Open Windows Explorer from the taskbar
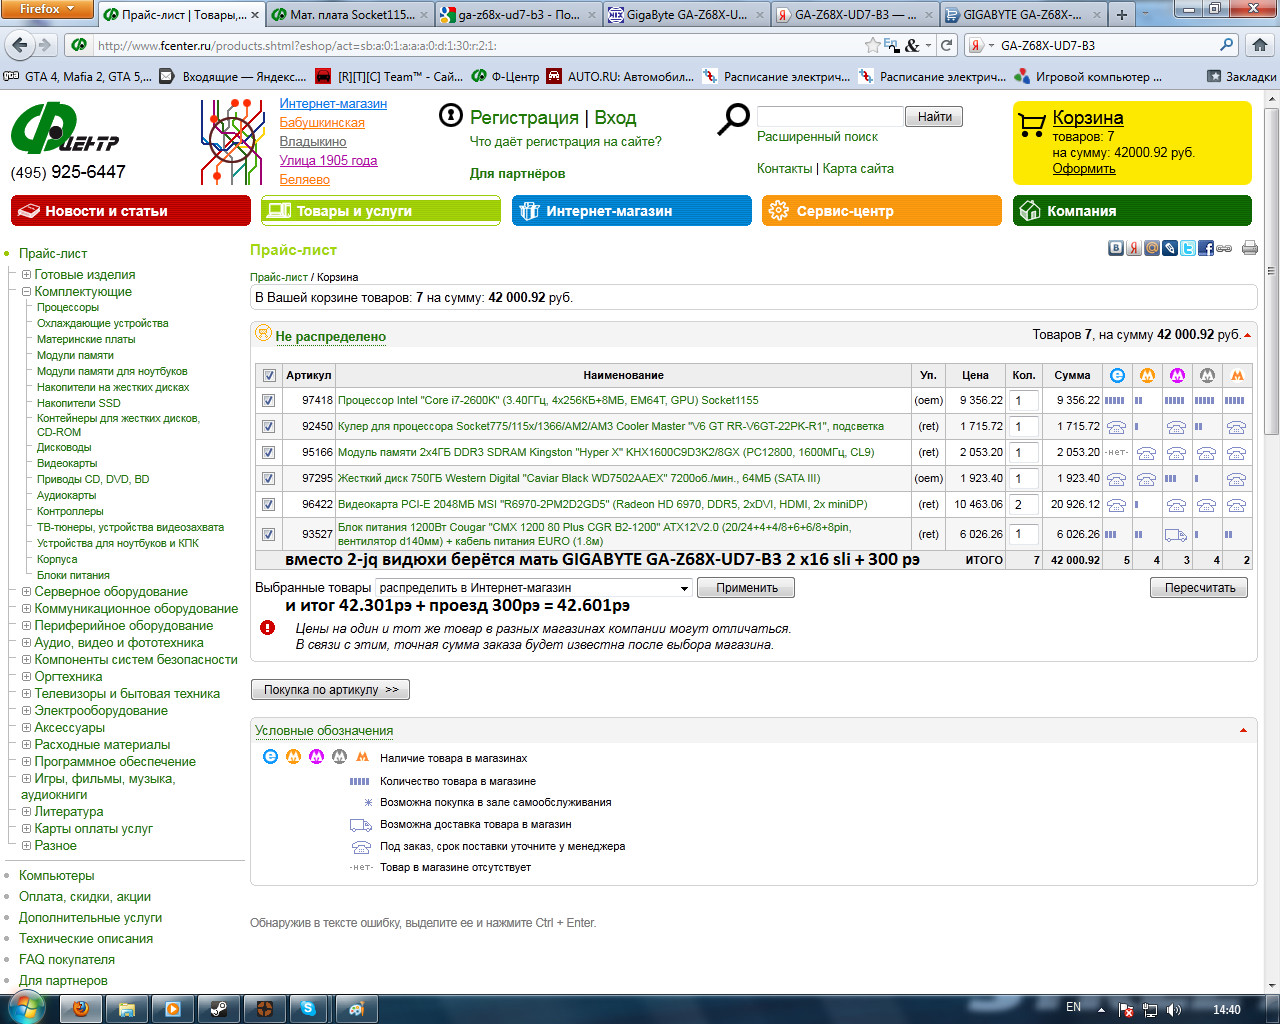The image size is (1280, 1024). coord(127,1009)
